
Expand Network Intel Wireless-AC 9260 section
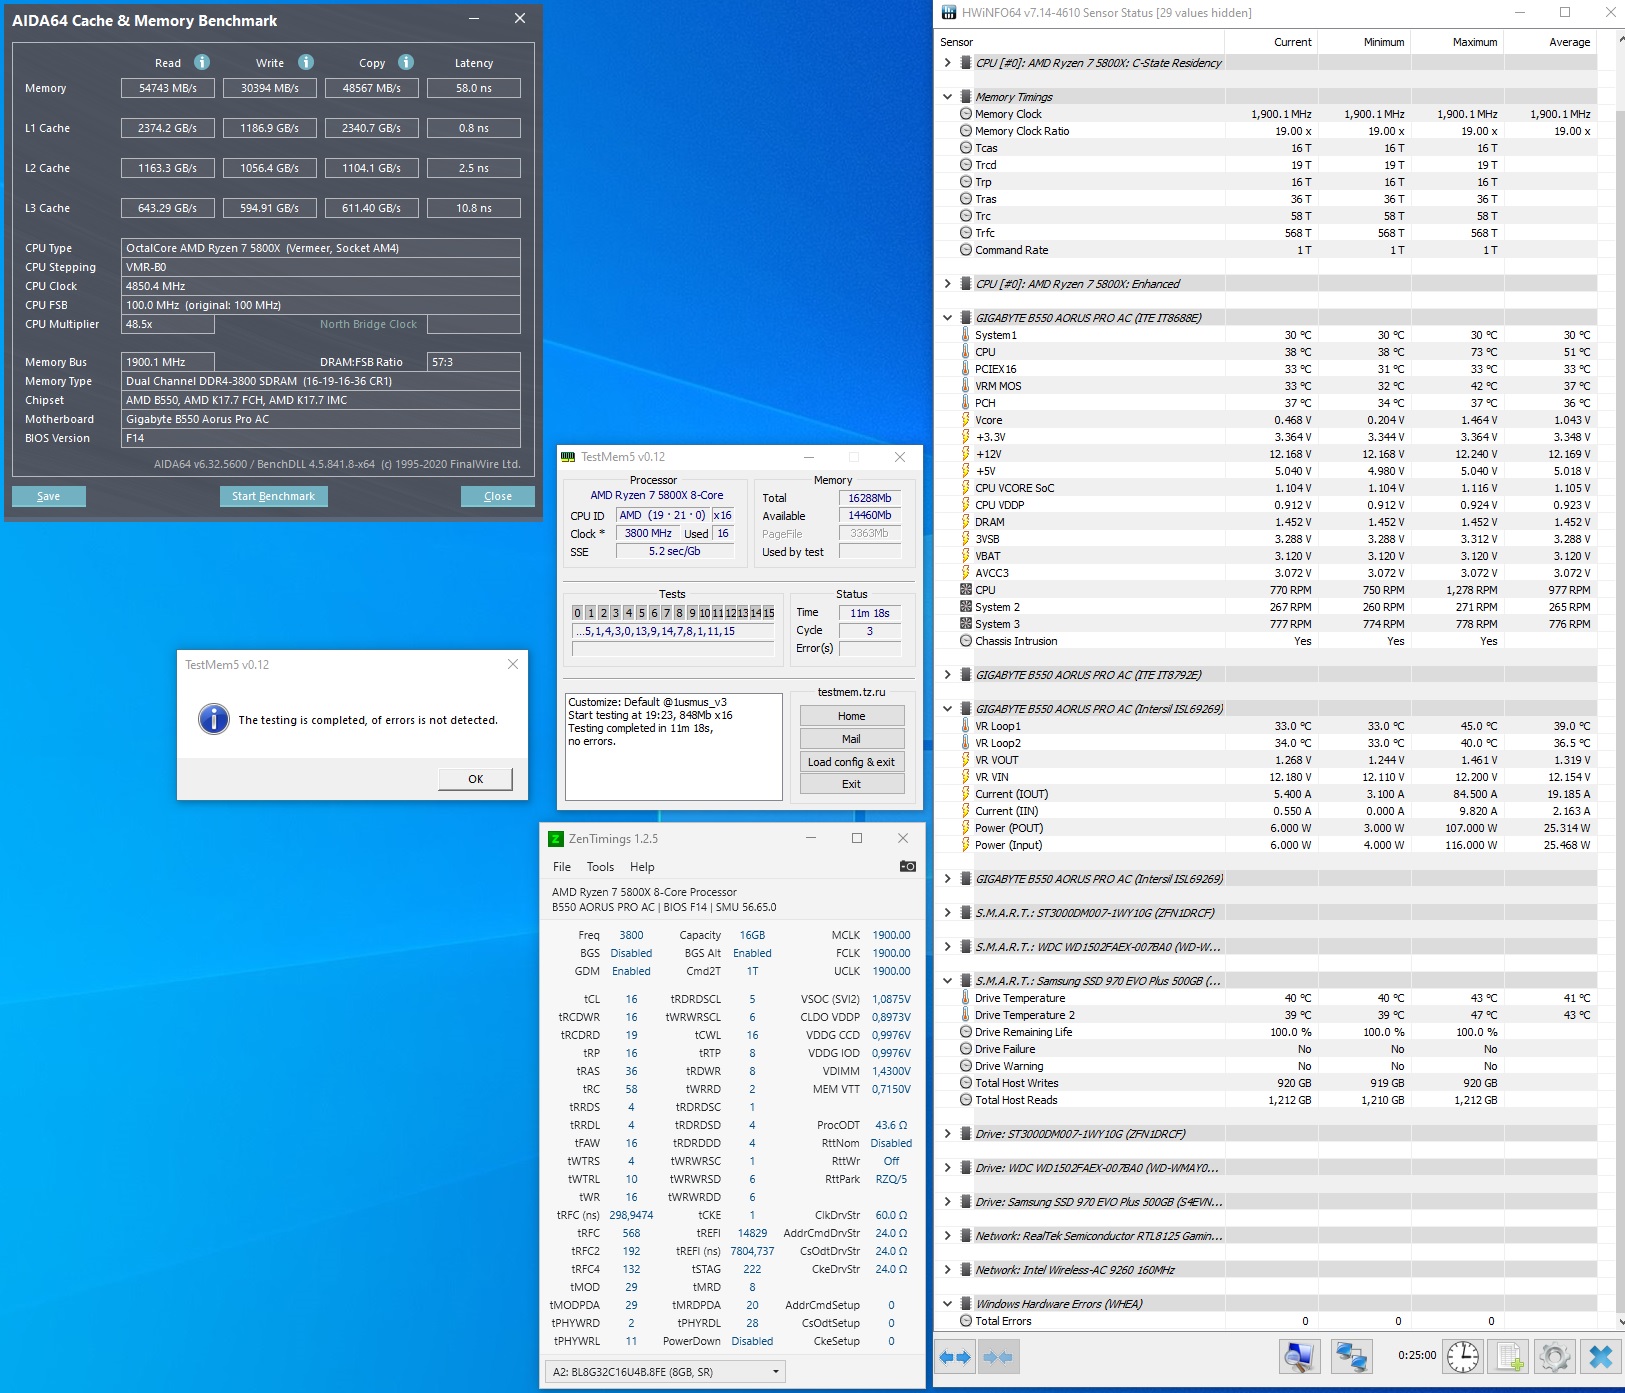tap(947, 1270)
